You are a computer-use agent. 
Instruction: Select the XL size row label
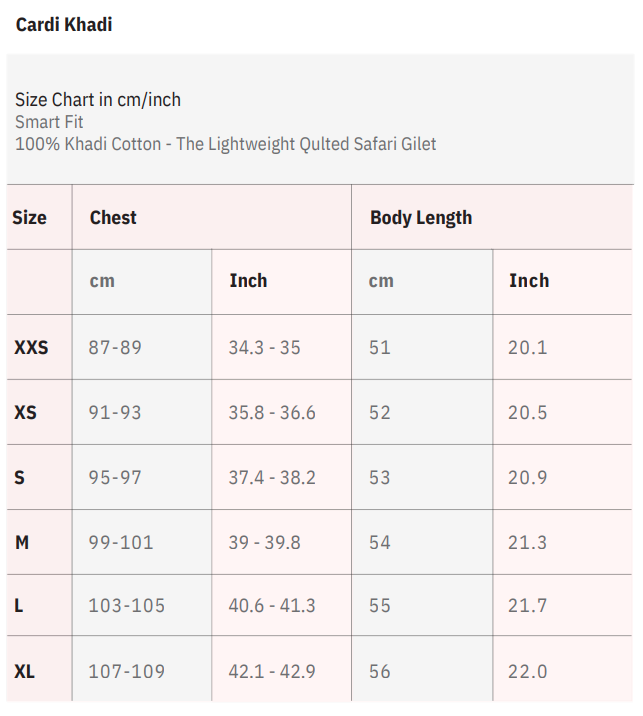point(25,671)
